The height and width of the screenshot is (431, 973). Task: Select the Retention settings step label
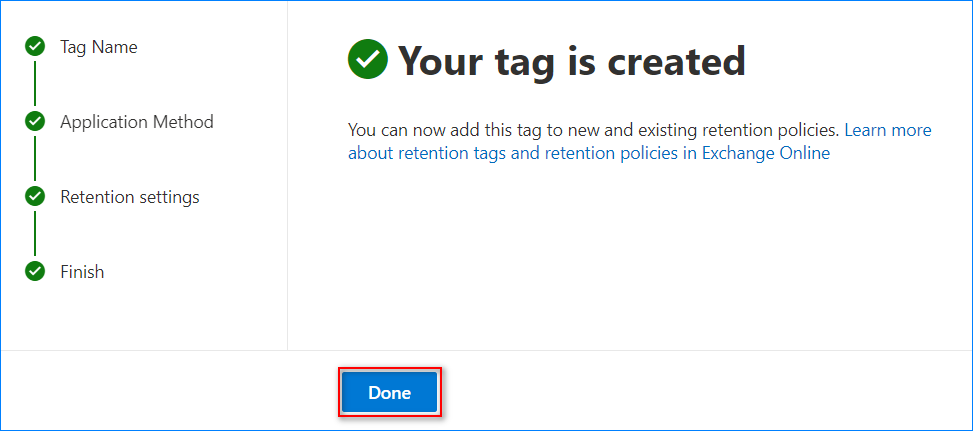click(x=129, y=197)
